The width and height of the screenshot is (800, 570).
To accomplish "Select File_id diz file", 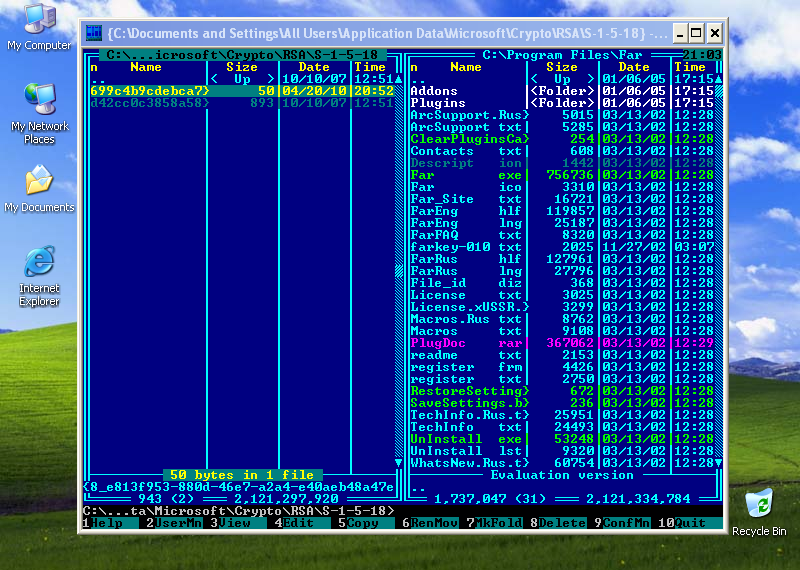I will coord(562,283).
